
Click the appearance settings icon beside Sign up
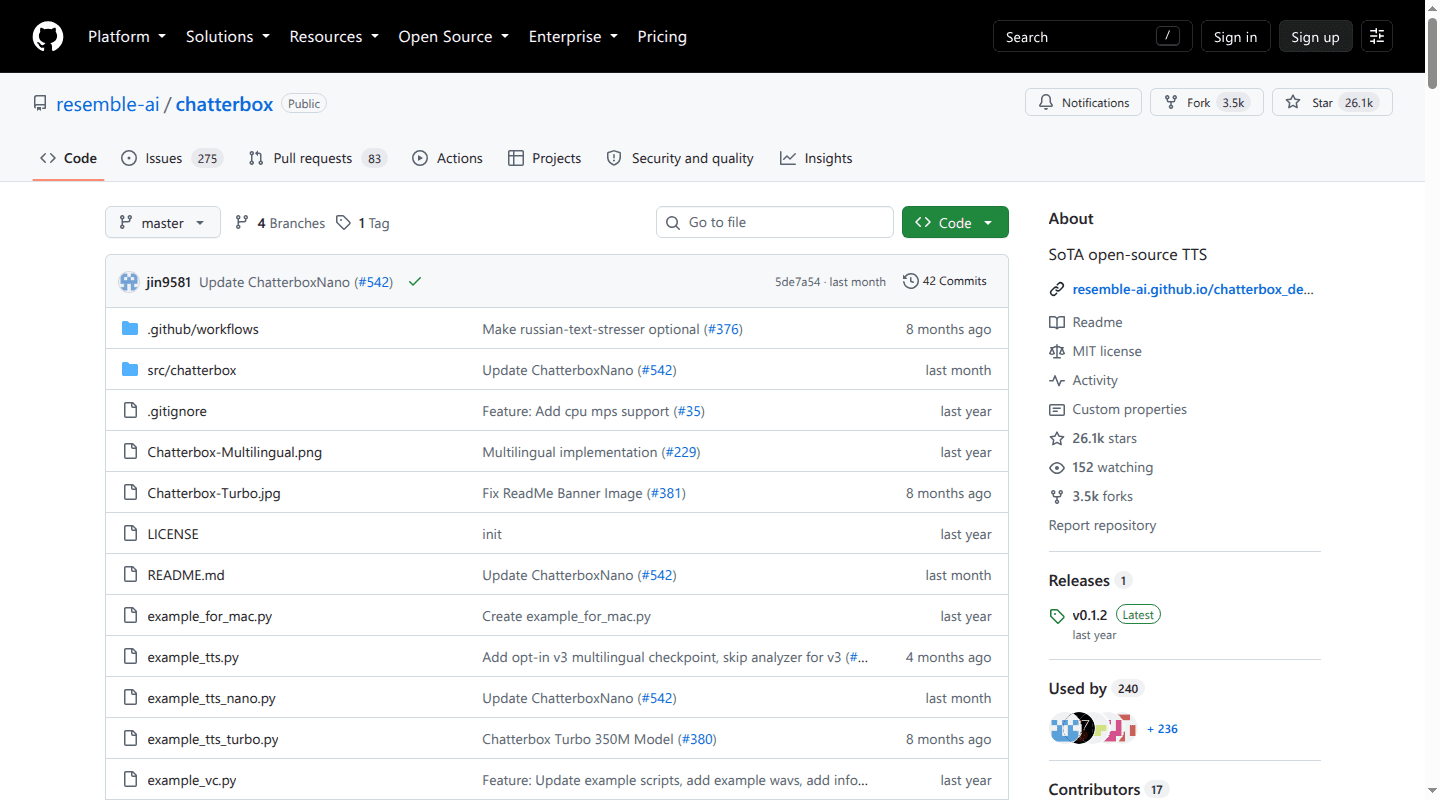pos(1377,37)
